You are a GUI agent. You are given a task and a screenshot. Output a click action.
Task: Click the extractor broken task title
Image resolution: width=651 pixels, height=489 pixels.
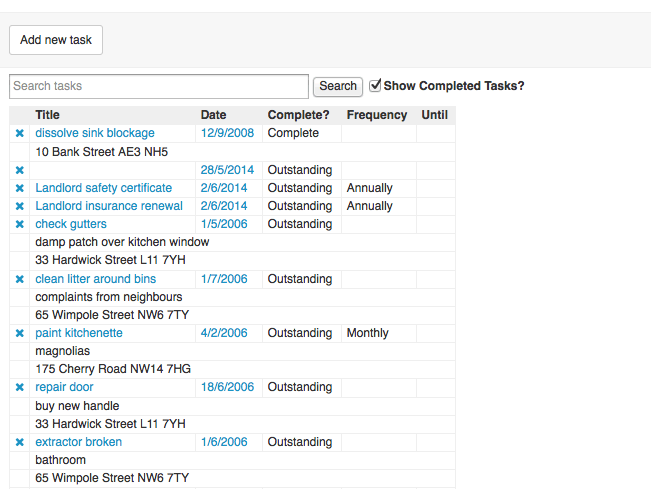pos(78,442)
